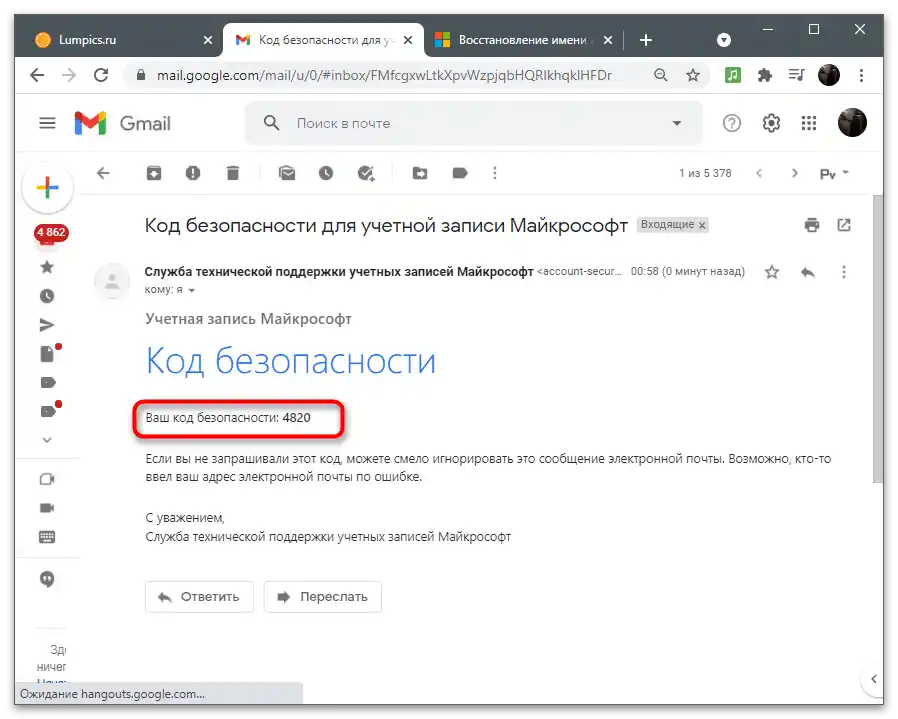Open Gmail settings gear
898x719 pixels.
tap(771, 123)
